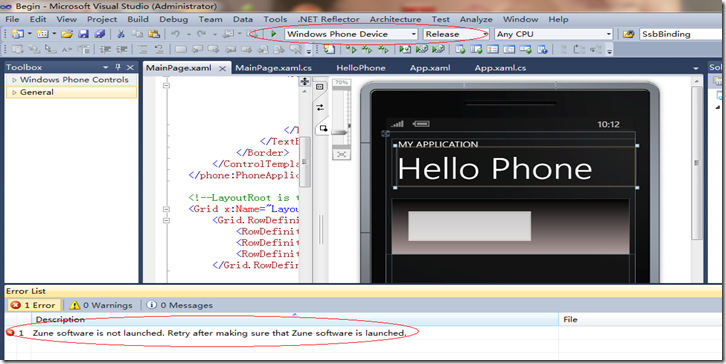Click the Add New Item toolbar icon

pyautogui.click(x=43, y=34)
